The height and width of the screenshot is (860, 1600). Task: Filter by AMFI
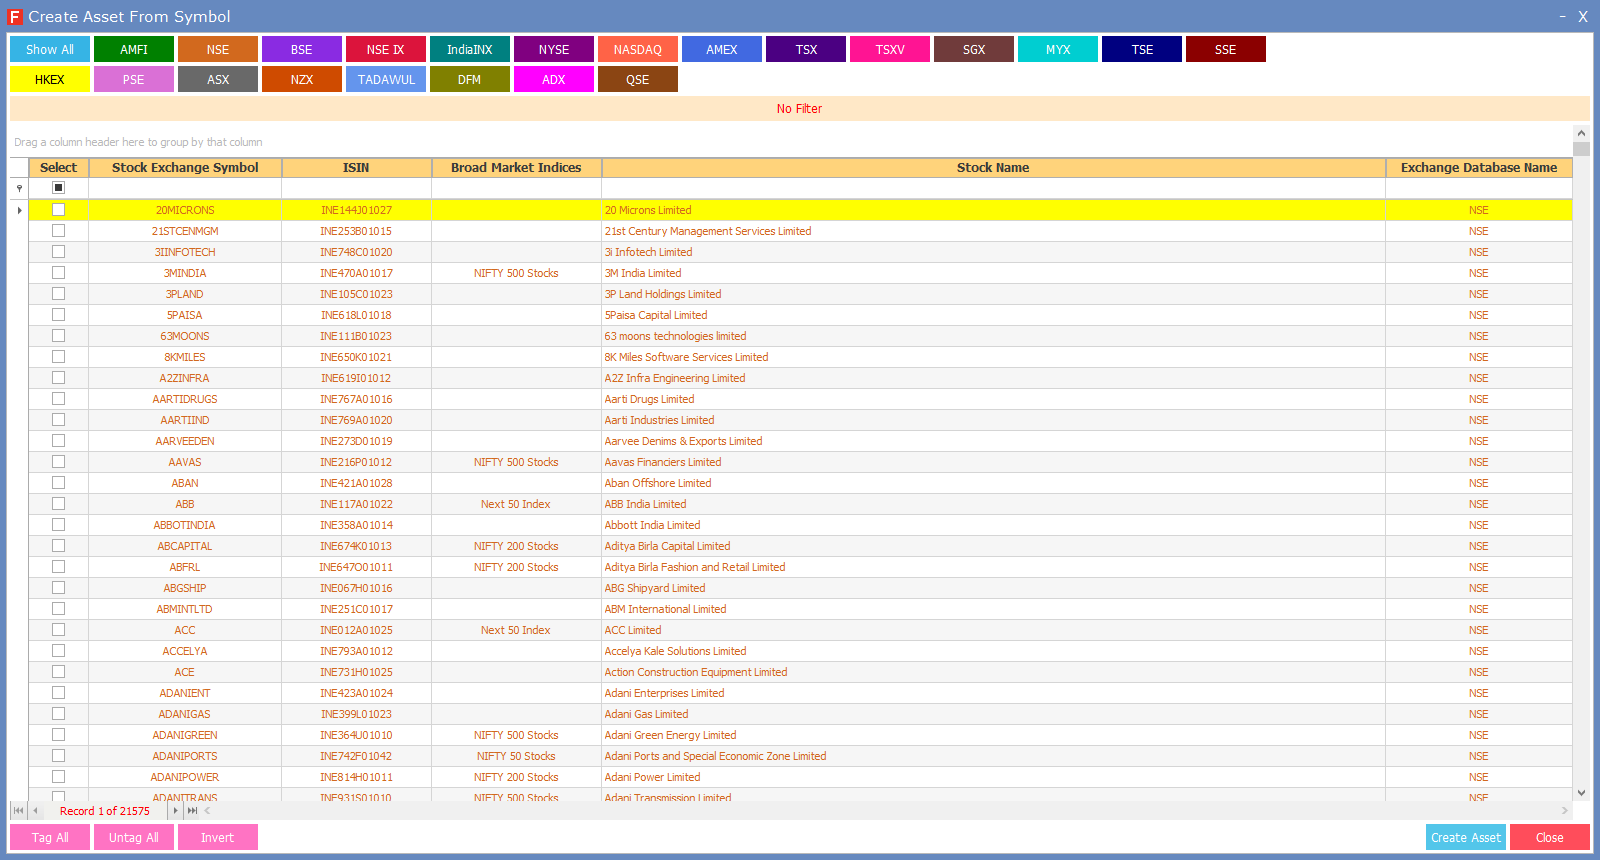click(134, 49)
